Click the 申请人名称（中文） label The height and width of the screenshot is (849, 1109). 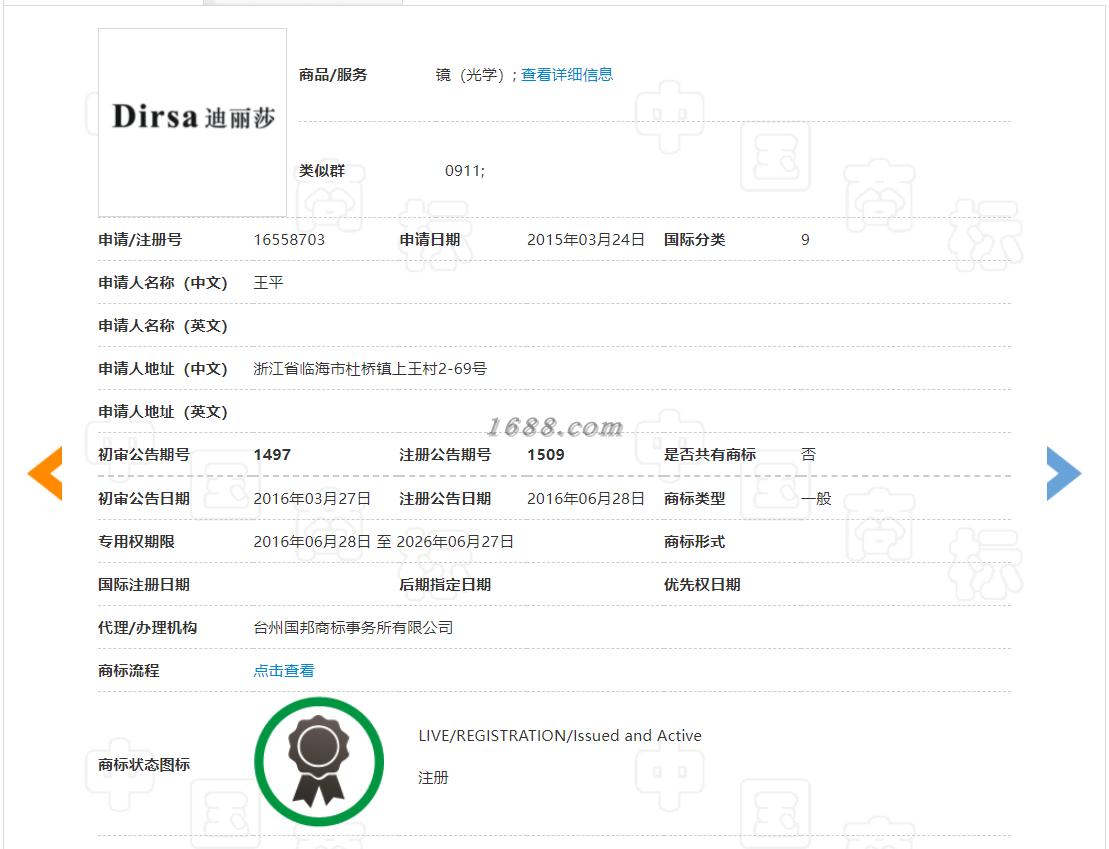(163, 283)
